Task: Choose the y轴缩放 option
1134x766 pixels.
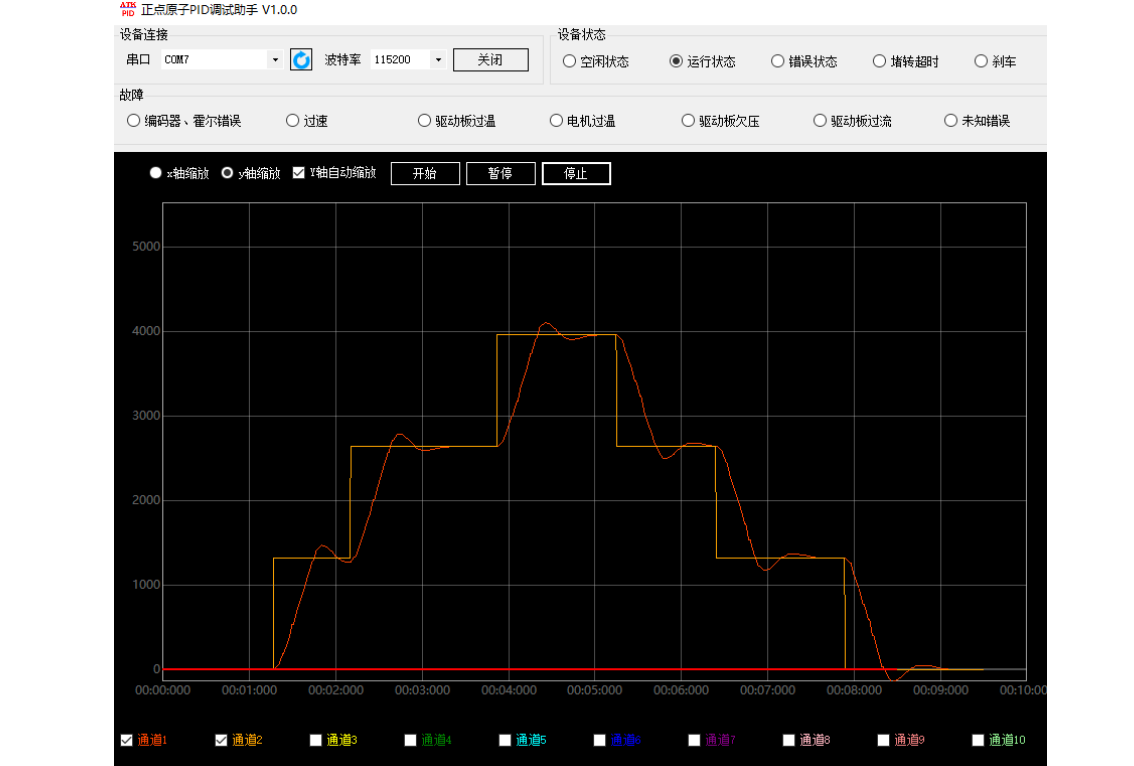Action: click(x=227, y=173)
